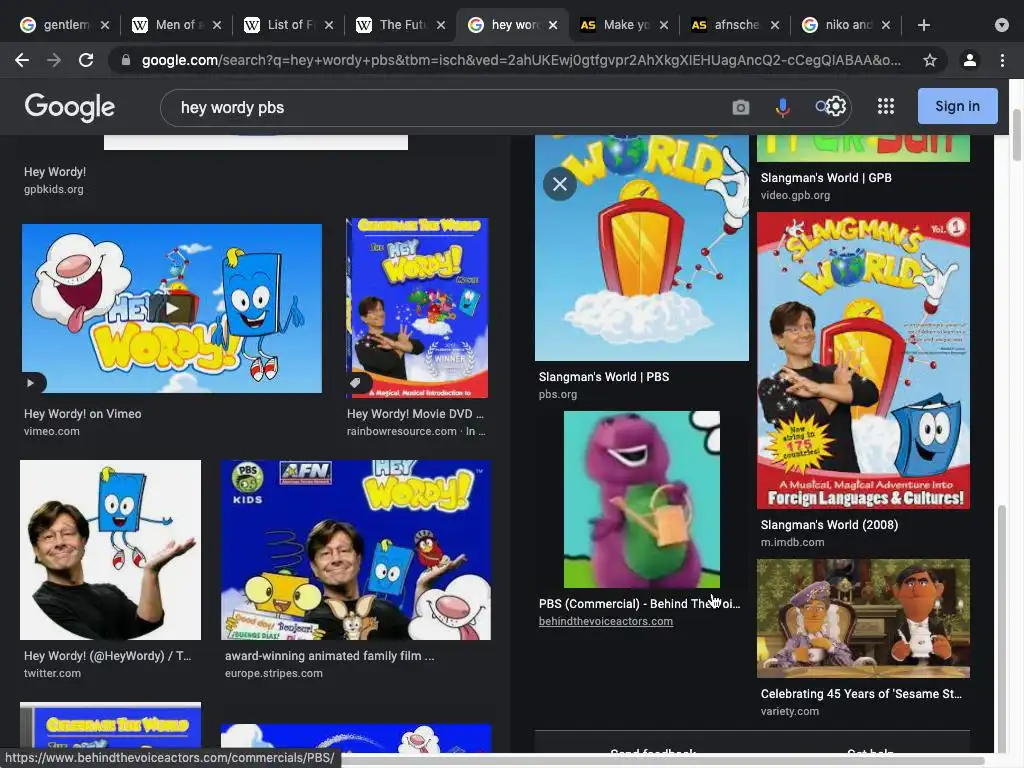Open the Barney PBS Commercial thumbnail
The height and width of the screenshot is (768, 1024).
click(x=641, y=499)
